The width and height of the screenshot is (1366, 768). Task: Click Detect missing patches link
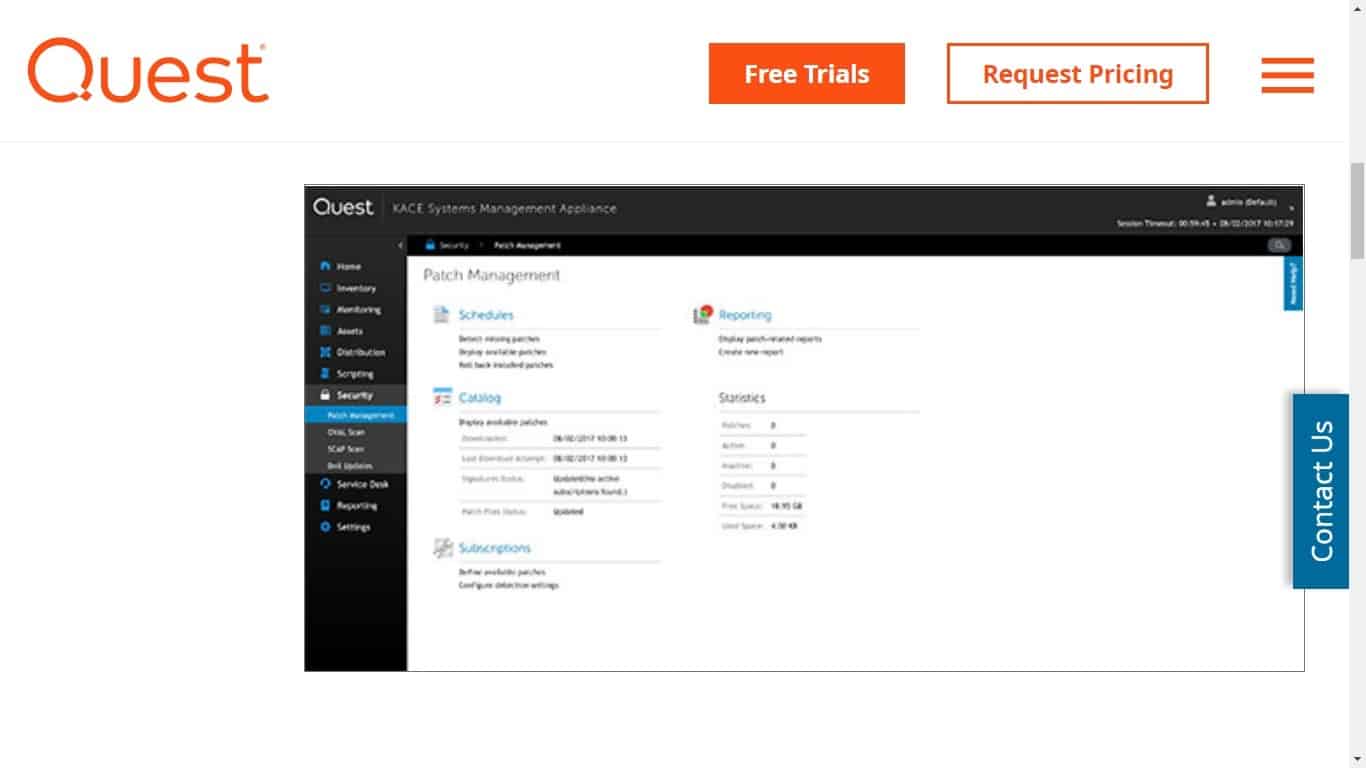pos(499,339)
